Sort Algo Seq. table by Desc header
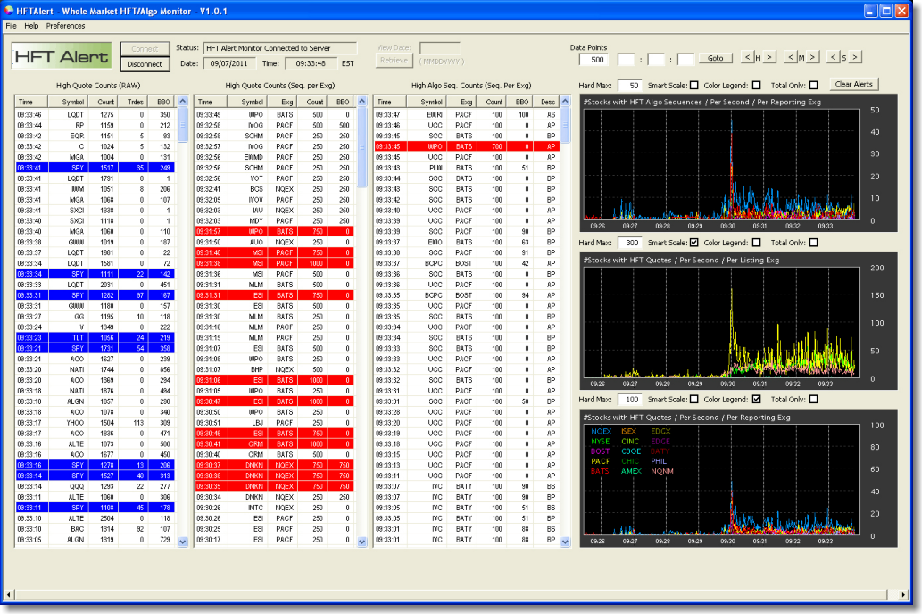The height and width of the screenshot is (614, 922). [x=546, y=102]
